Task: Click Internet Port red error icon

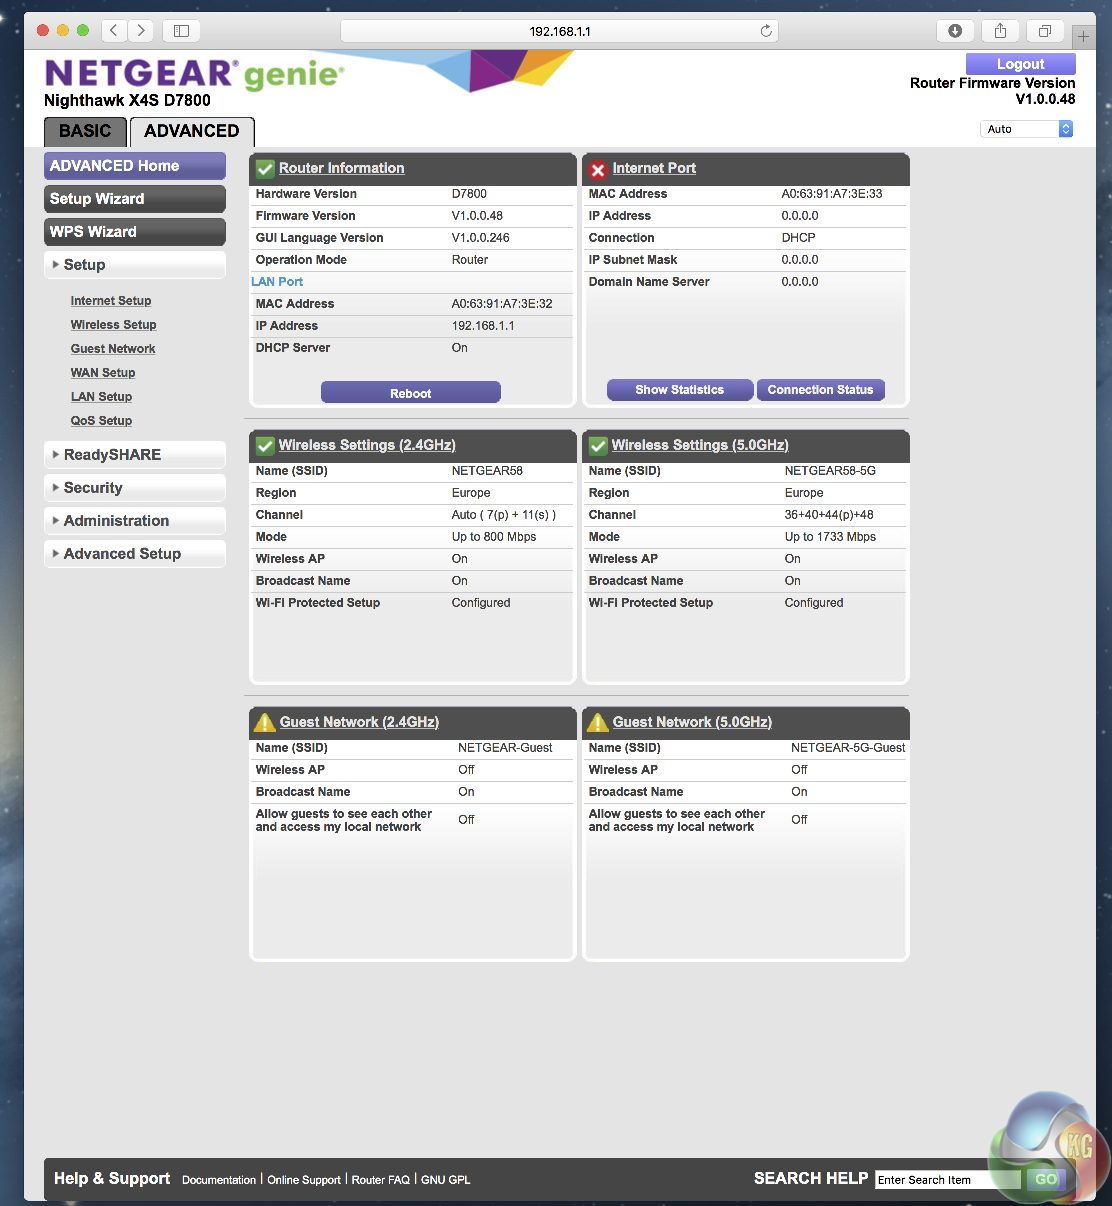Action: [598, 169]
